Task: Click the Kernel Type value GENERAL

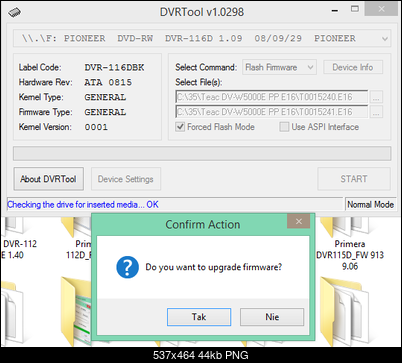Action: point(105,97)
